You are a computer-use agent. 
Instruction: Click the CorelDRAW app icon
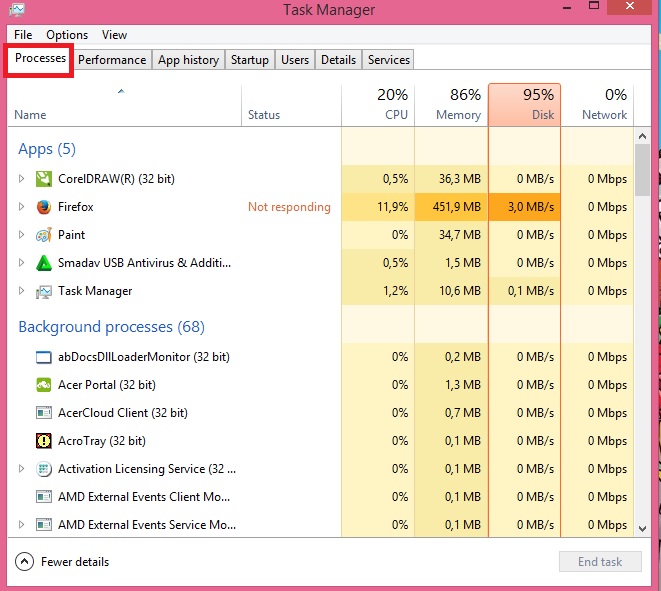click(x=44, y=179)
